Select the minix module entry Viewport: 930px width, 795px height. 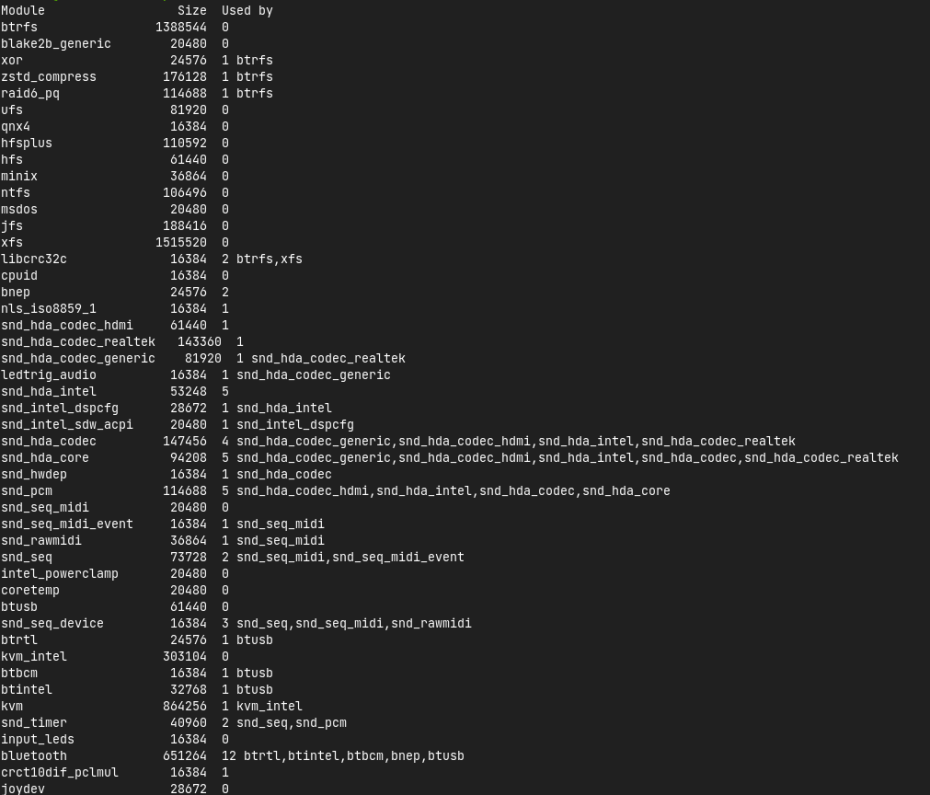19,176
